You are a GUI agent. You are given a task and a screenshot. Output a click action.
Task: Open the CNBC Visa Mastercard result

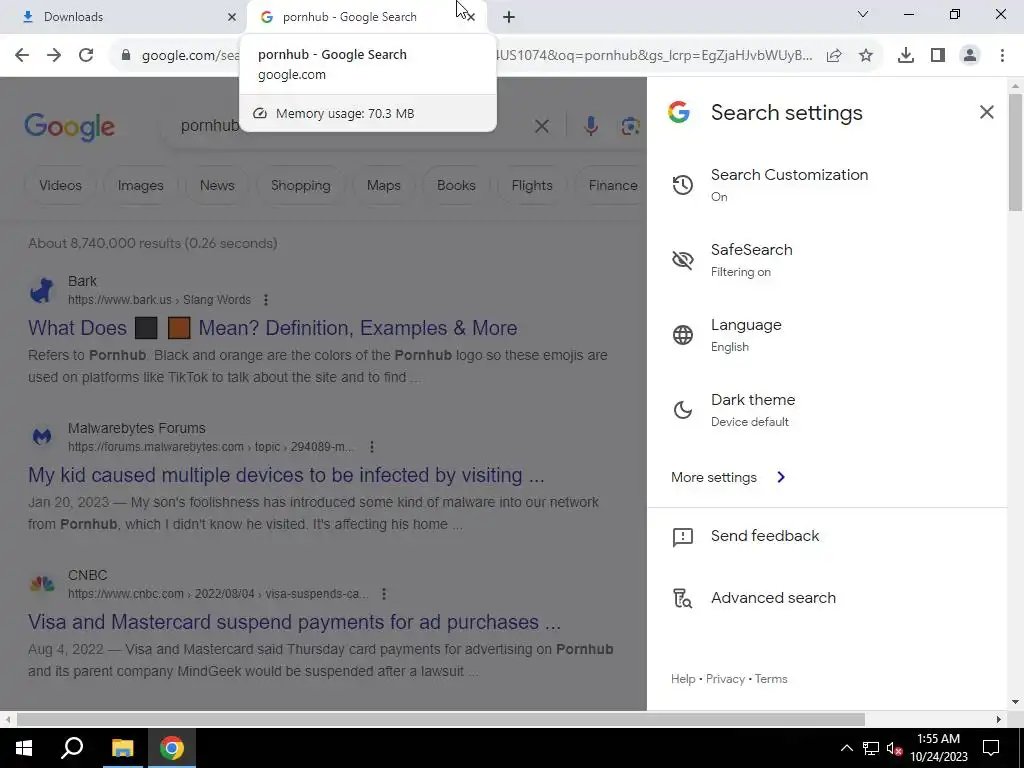click(295, 622)
